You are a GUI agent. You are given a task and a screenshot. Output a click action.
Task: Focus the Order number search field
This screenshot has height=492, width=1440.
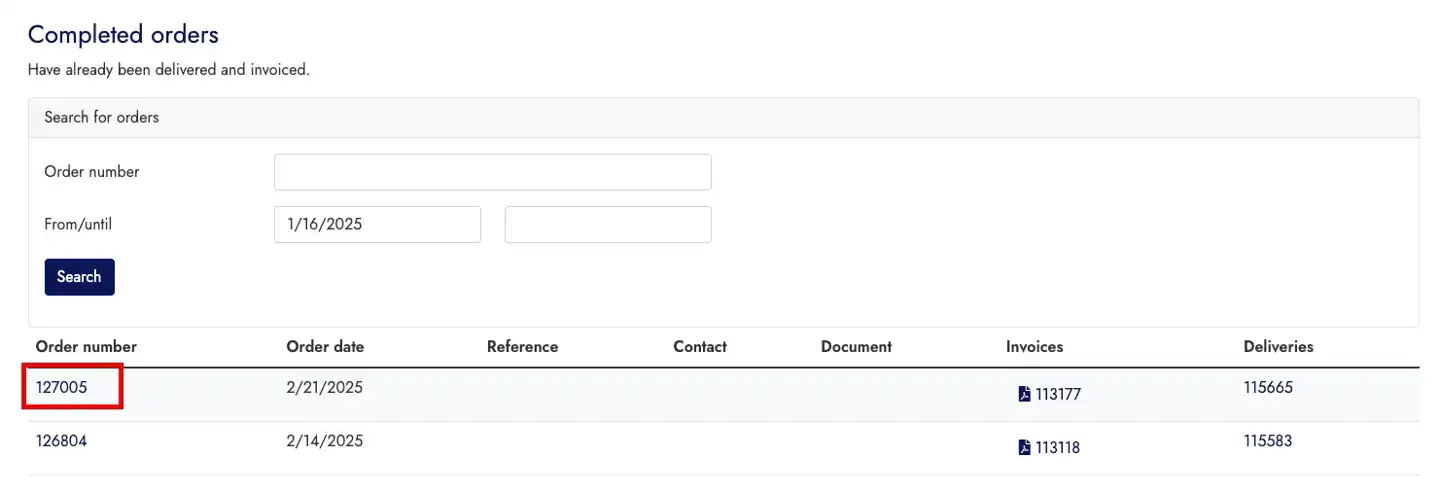point(492,172)
